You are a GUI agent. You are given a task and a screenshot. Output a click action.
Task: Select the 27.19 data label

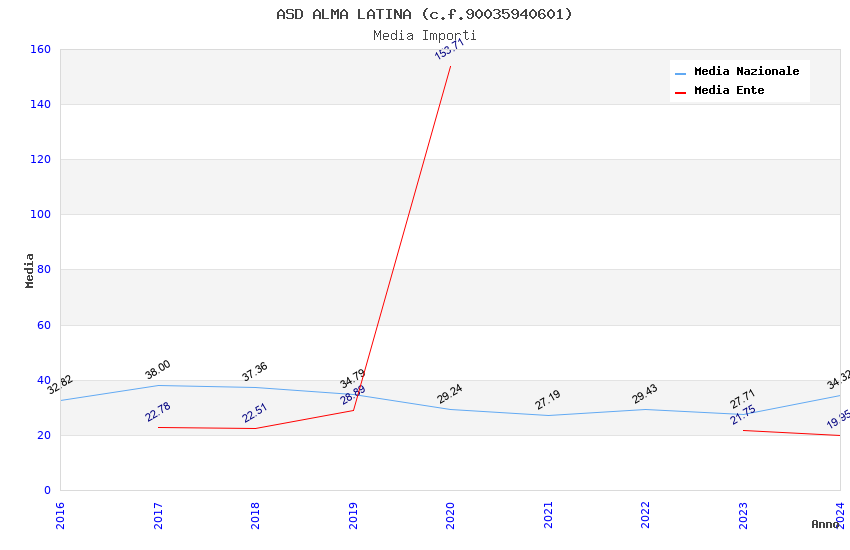[x=548, y=400]
